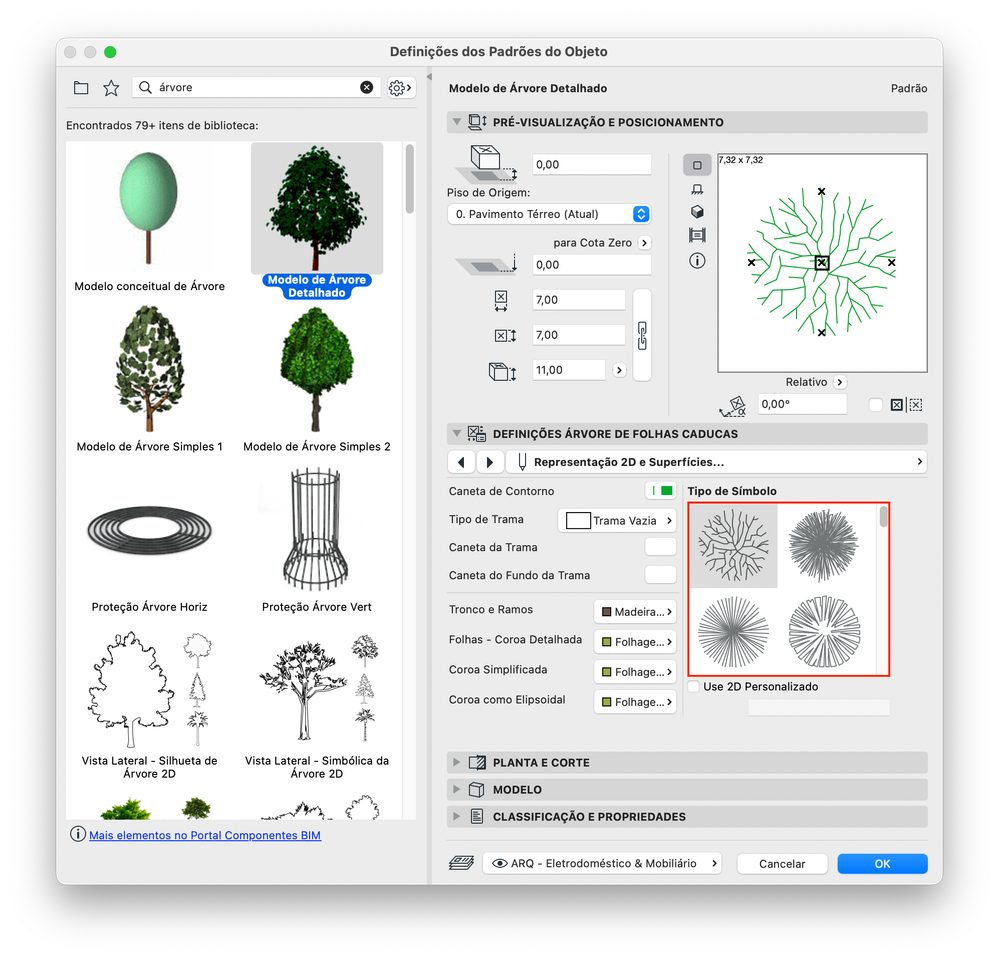The image size is (999, 959).
Task: Expand Planta e Corte panel
Action: (x=456, y=762)
